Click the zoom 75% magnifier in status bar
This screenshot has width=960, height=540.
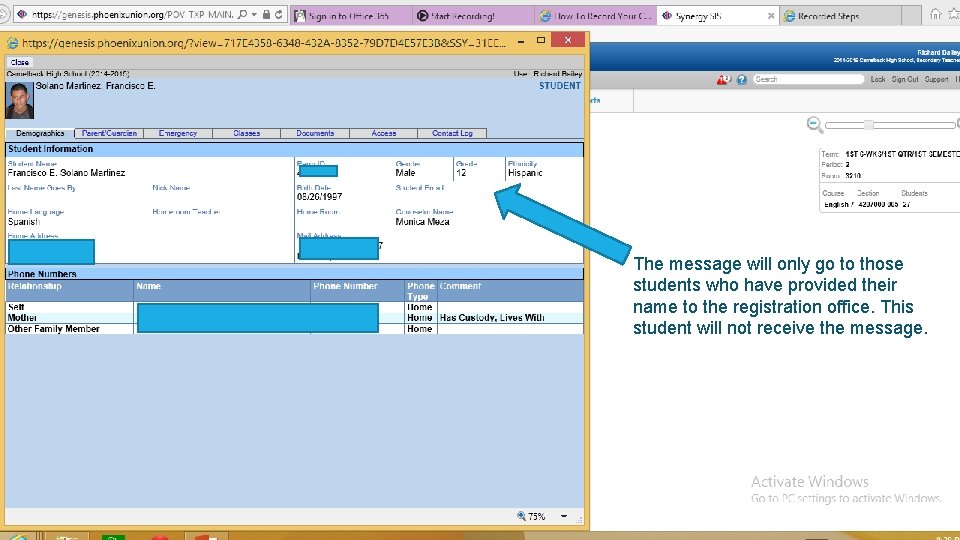(521, 516)
